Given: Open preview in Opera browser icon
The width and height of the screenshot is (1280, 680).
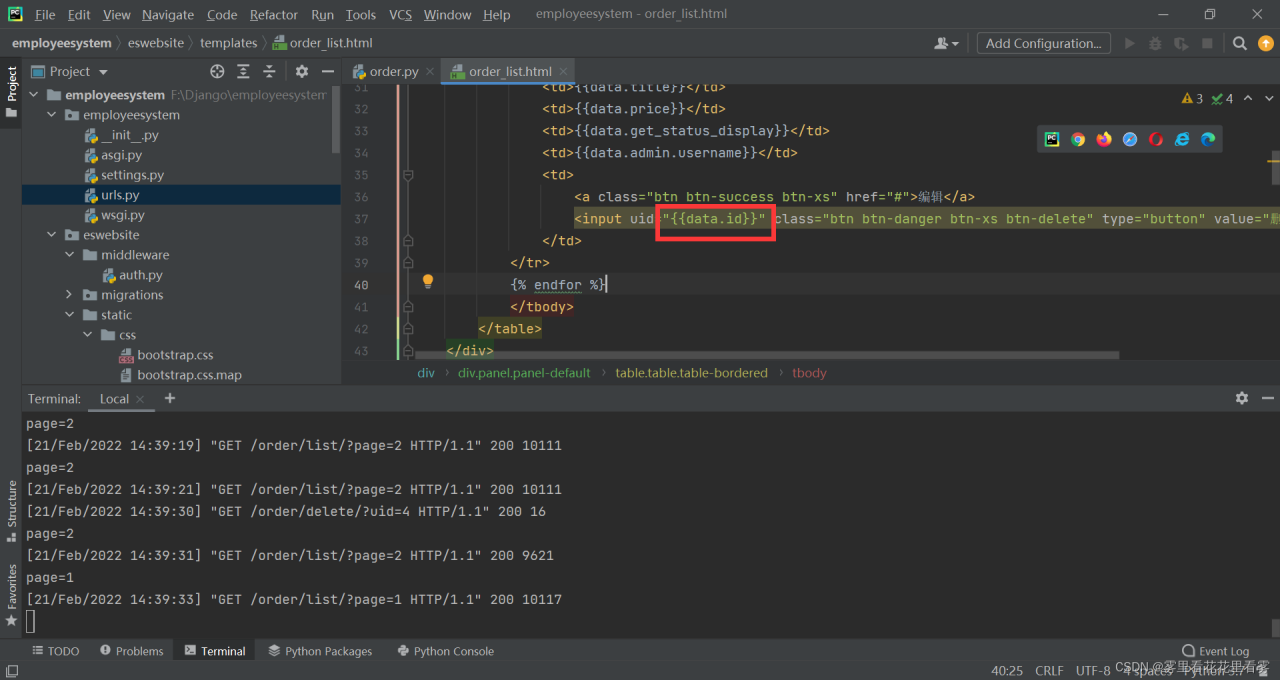Looking at the screenshot, I should point(1156,139).
